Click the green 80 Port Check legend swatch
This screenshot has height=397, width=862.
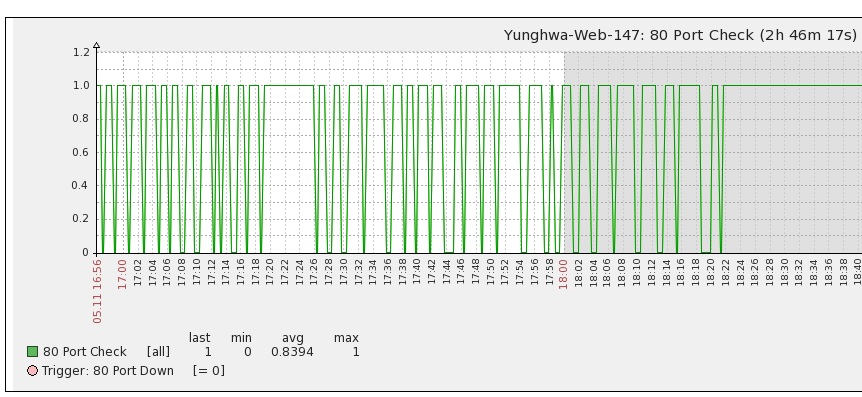[32, 351]
